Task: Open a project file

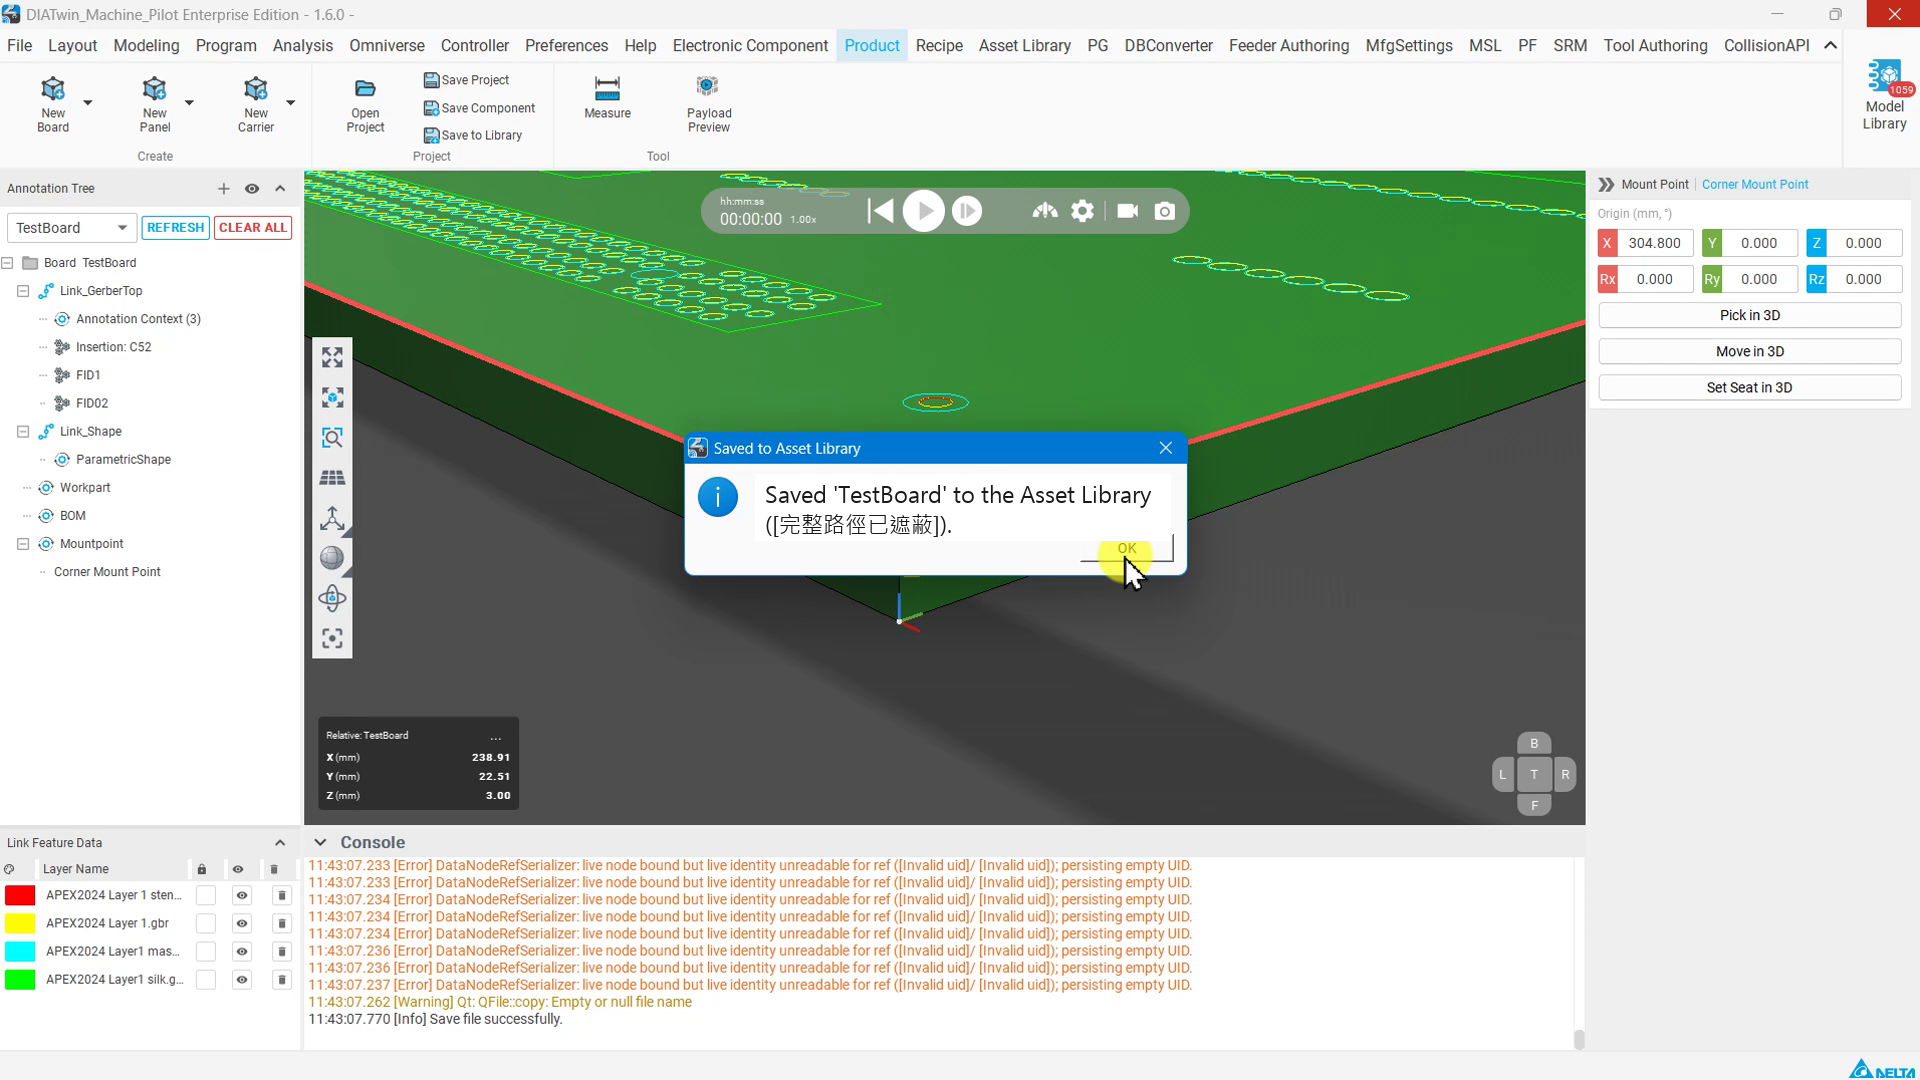Action: [x=365, y=105]
